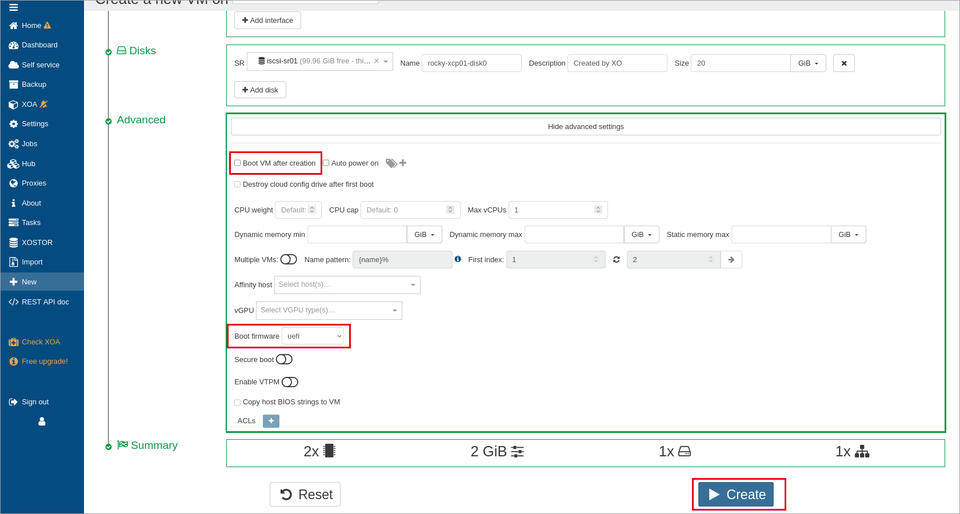Open Dynamic memory max GiB dropdown
Screen dimensions: 960x514
tap(642, 234)
